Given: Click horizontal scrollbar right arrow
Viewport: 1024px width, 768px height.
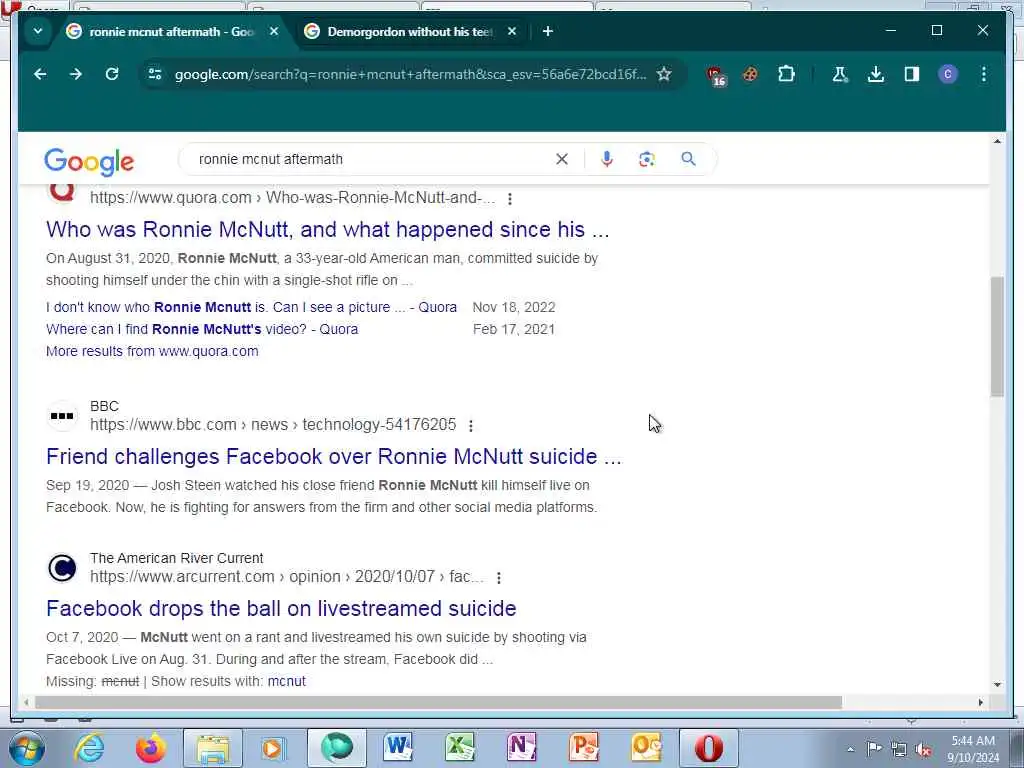Looking at the screenshot, I should (980, 702).
